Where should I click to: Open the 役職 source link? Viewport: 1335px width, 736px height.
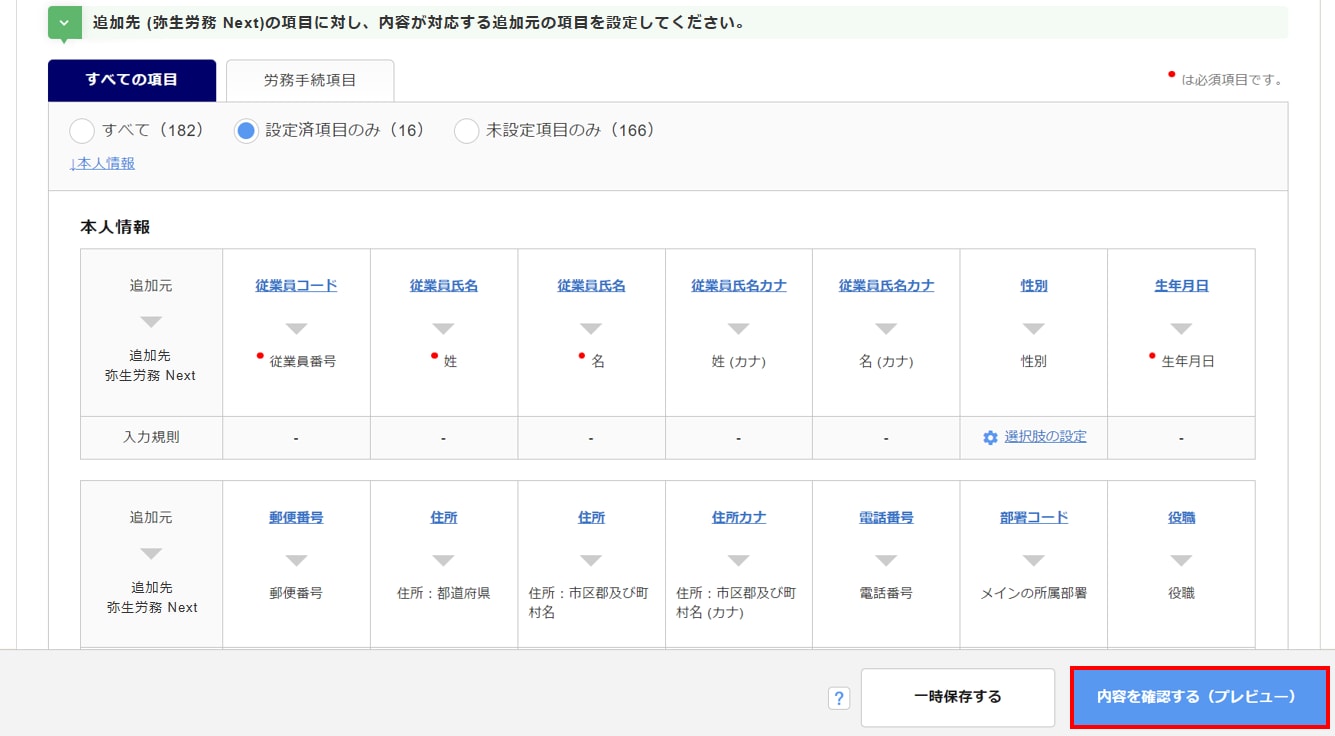[1181, 518]
